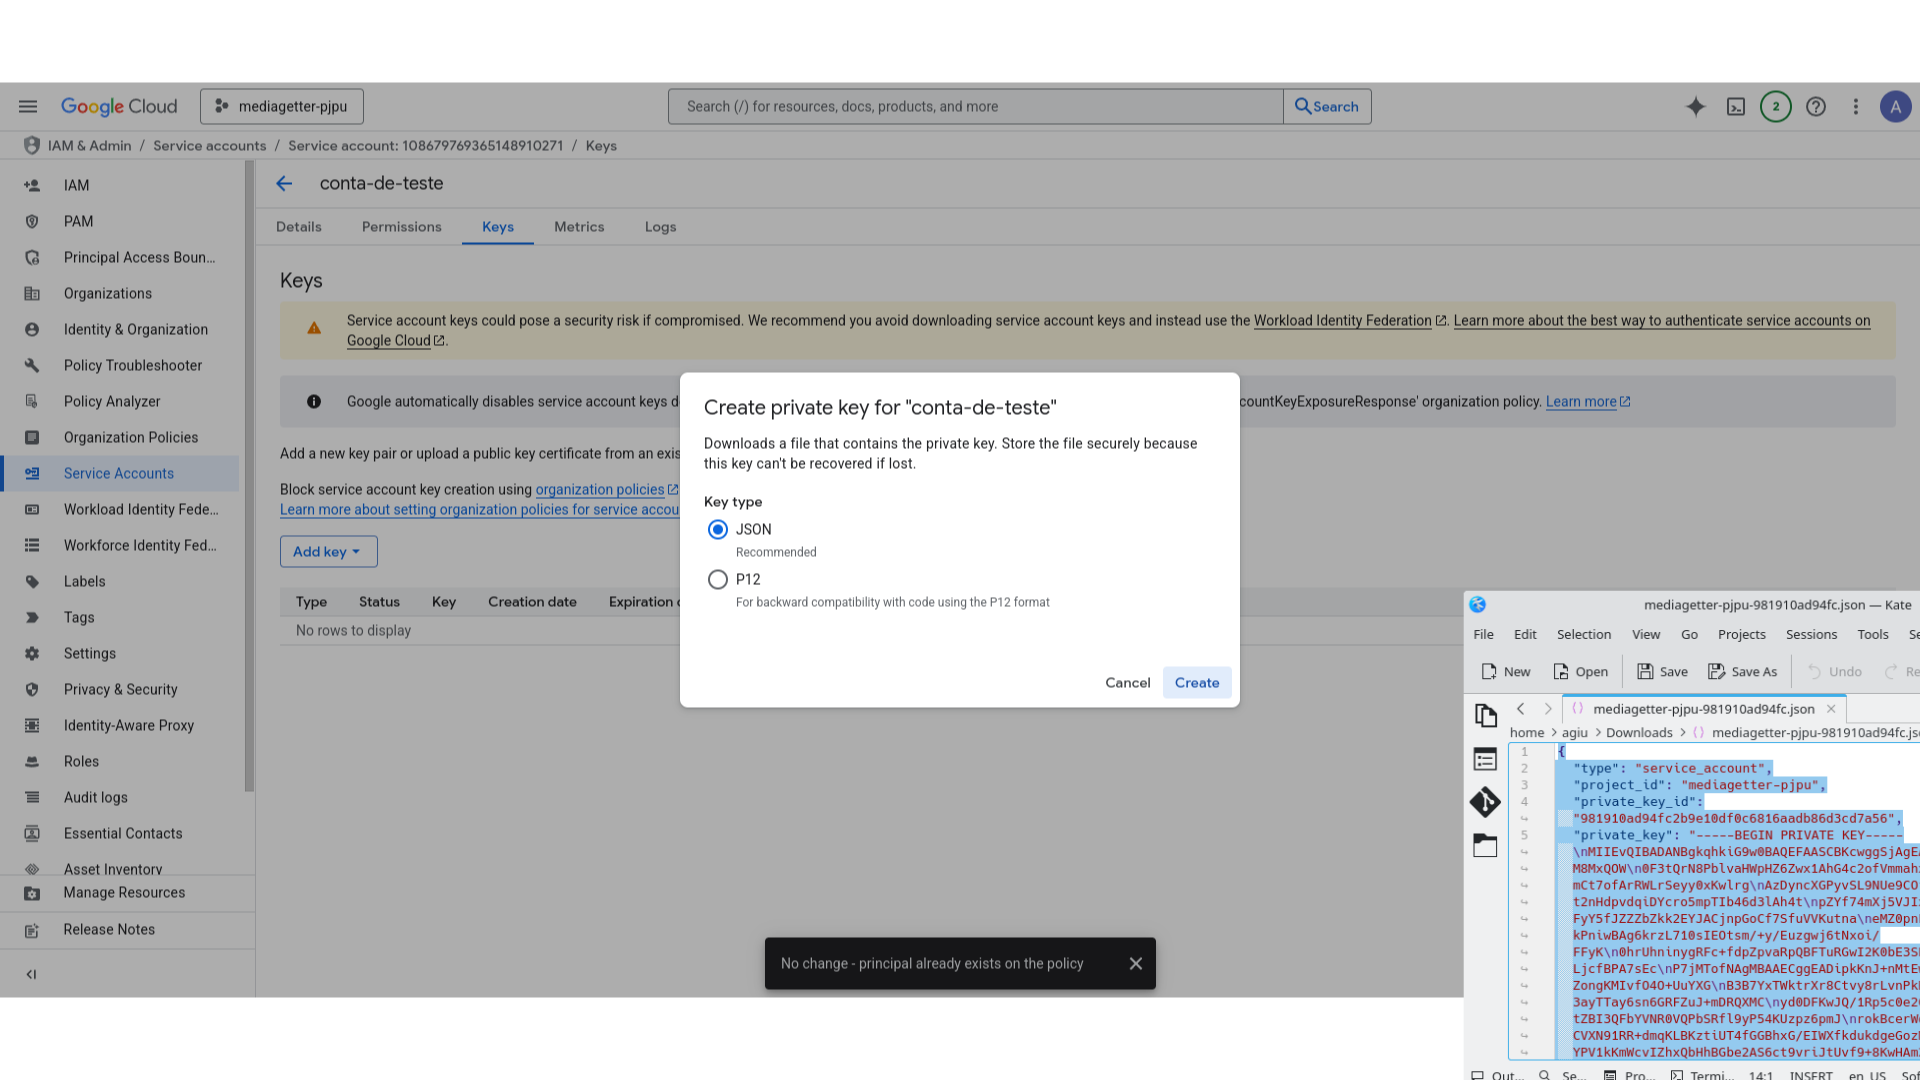The height and width of the screenshot is (1080, 1920).
Task: Click the Learn more link in info banner
Action: pyautogui.click(x=1587, y=402)
